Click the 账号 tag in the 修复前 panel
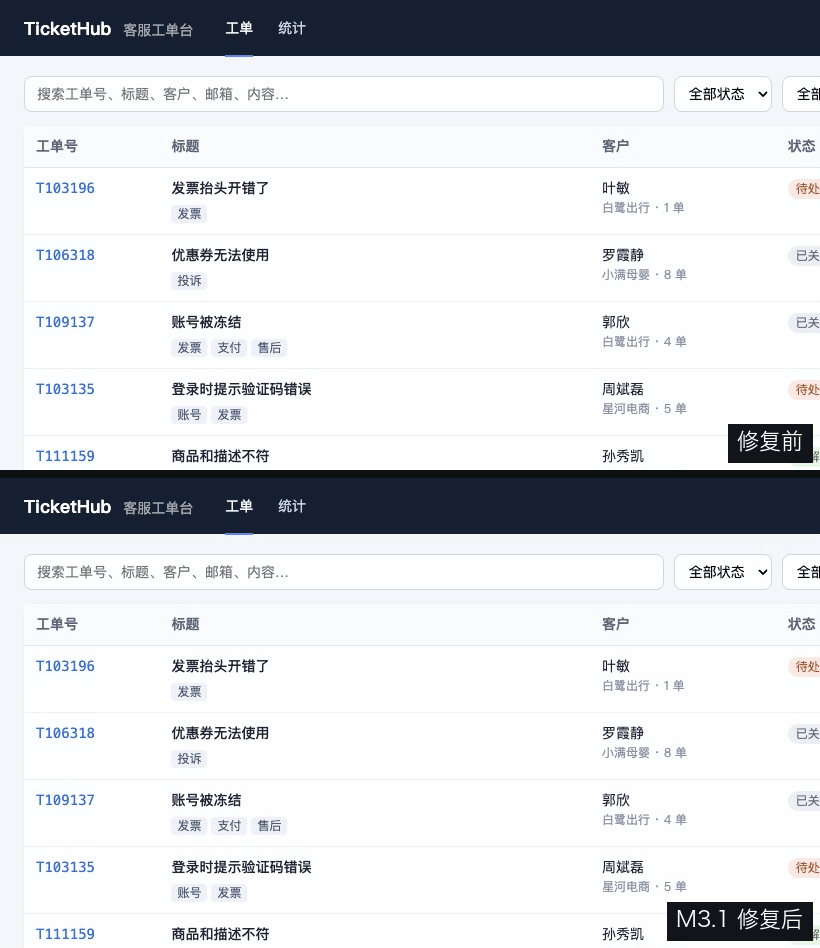 tap(189, 415)
